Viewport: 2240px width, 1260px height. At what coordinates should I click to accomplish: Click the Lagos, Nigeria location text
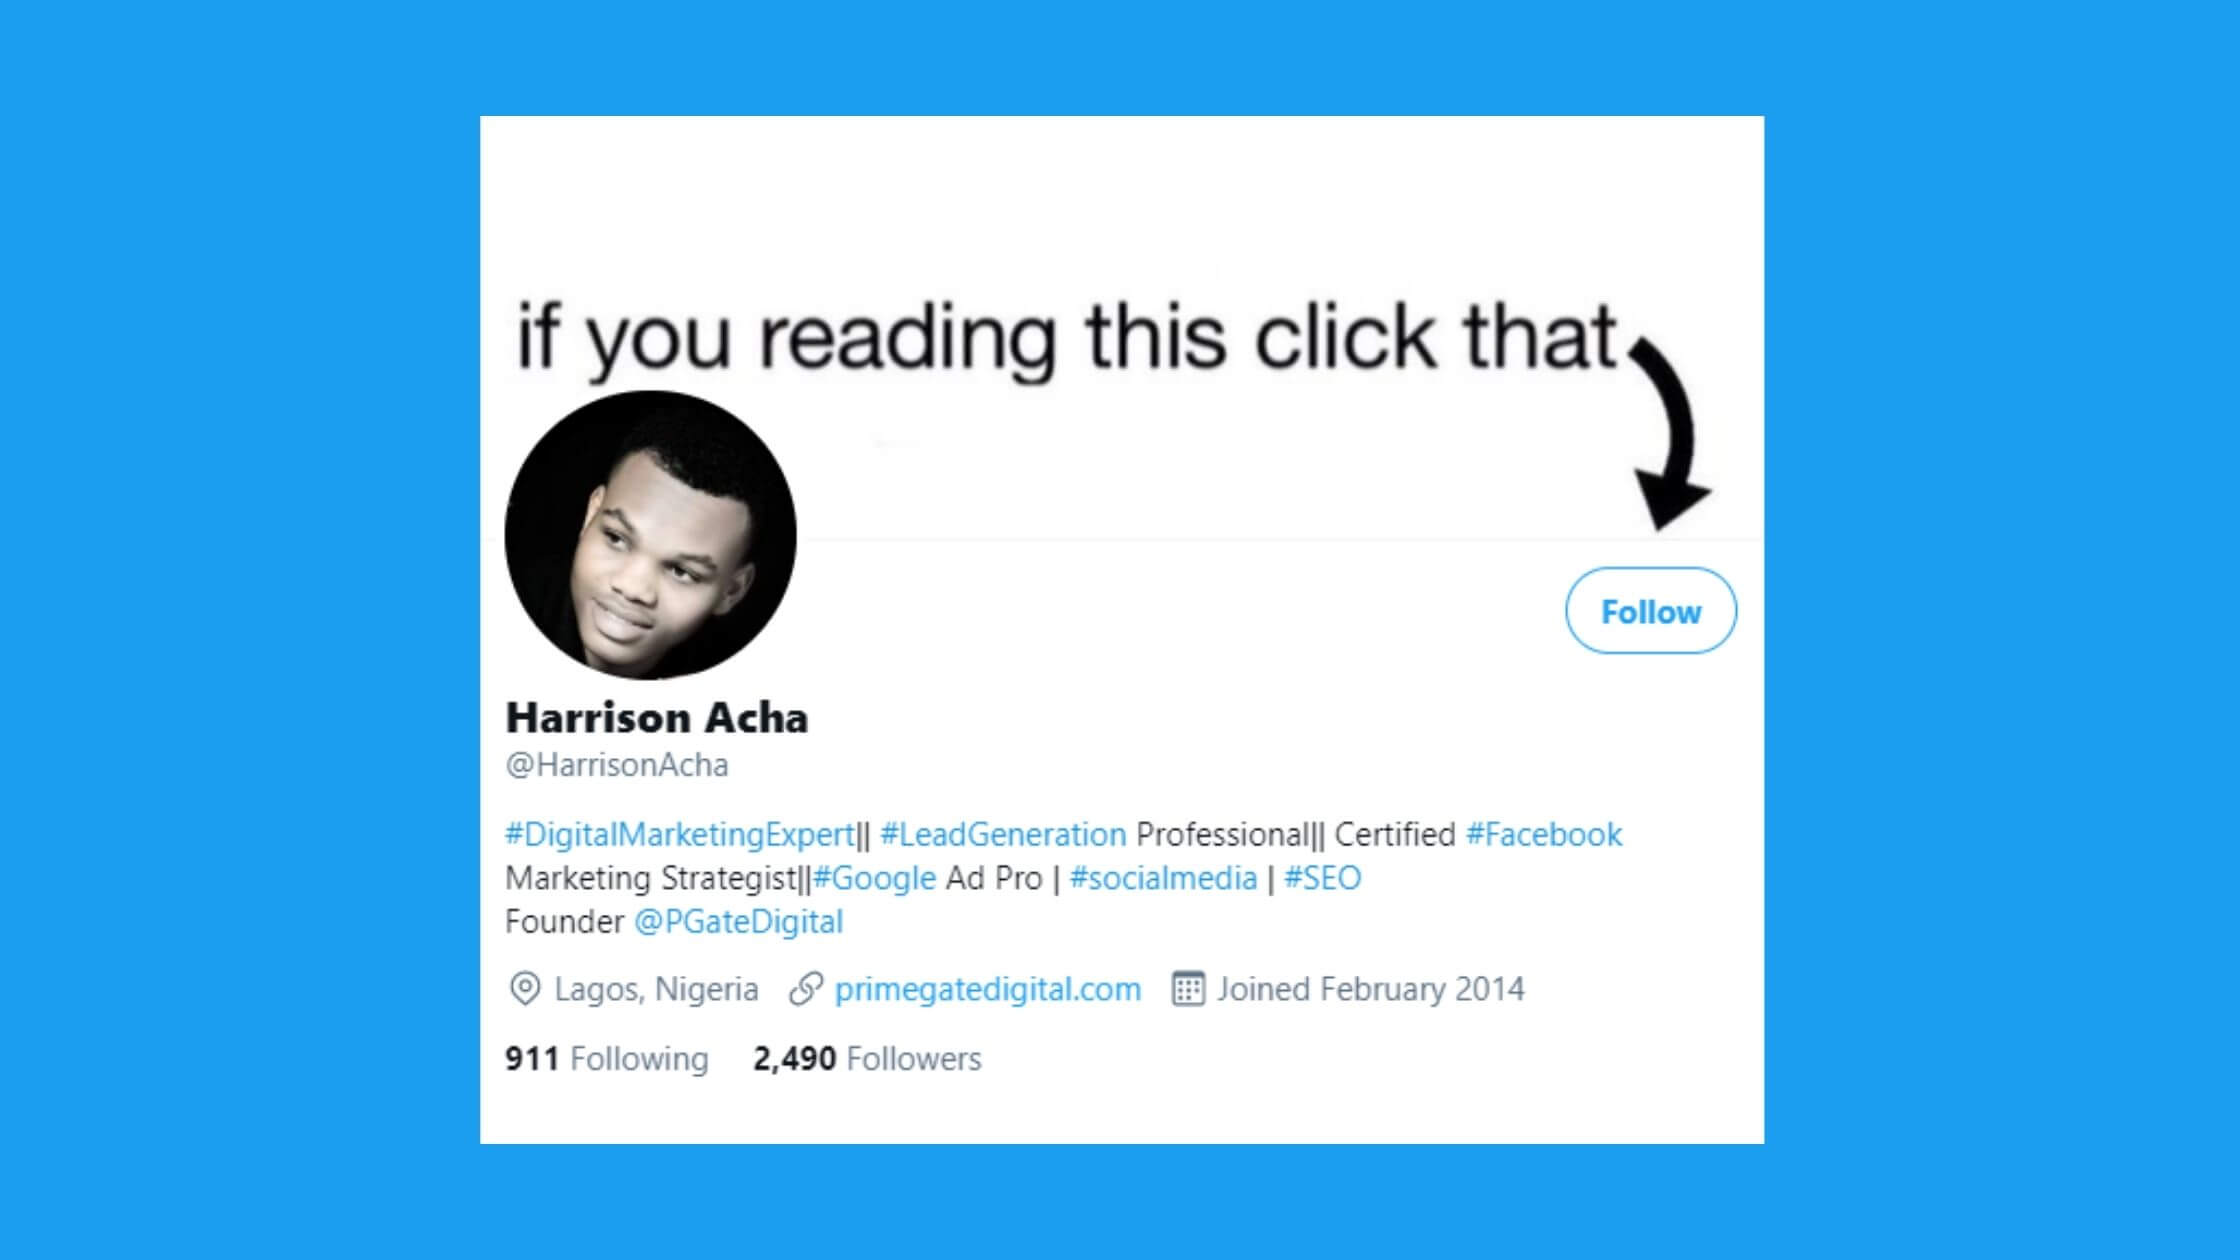pyautogui.click(x=656, y=989)
